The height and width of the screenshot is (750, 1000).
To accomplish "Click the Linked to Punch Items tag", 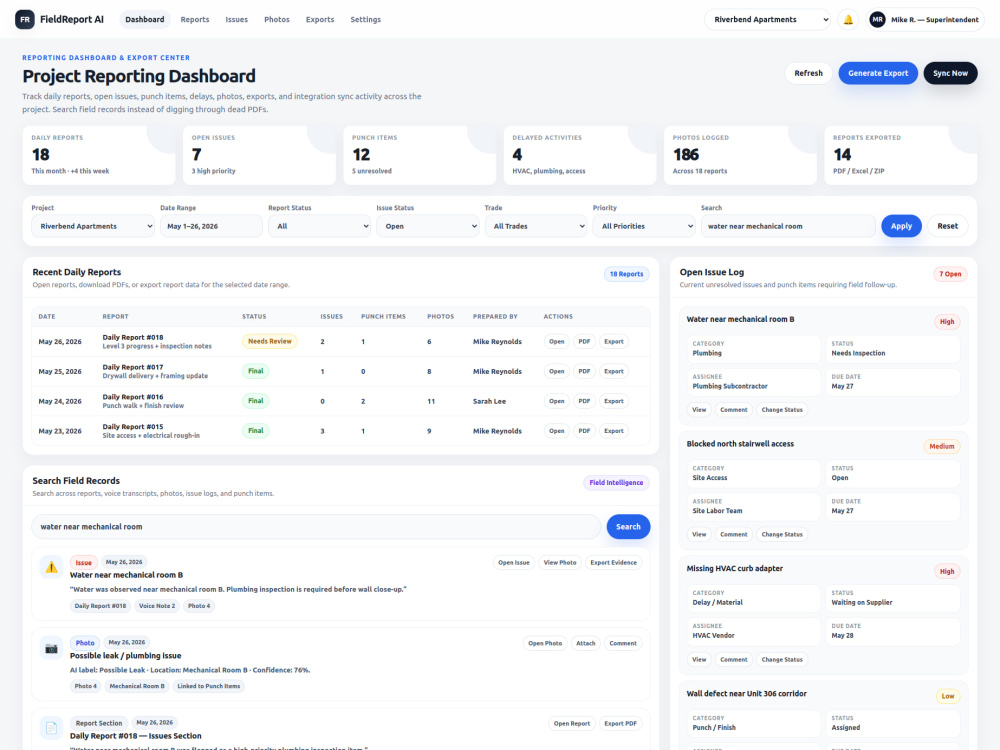I will tap(209, 687).
